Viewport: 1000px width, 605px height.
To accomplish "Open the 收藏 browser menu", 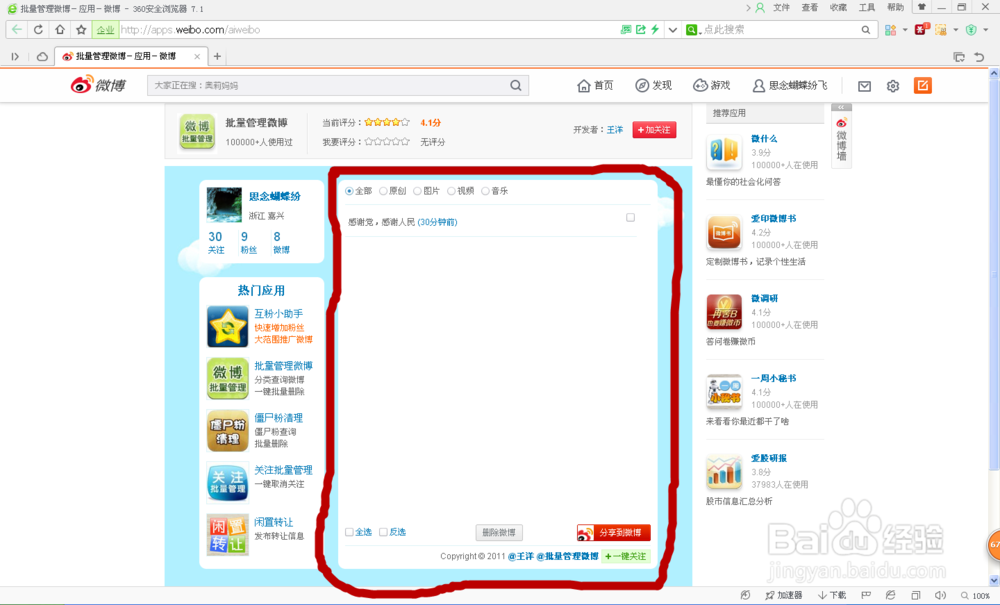I will [839, 8].
